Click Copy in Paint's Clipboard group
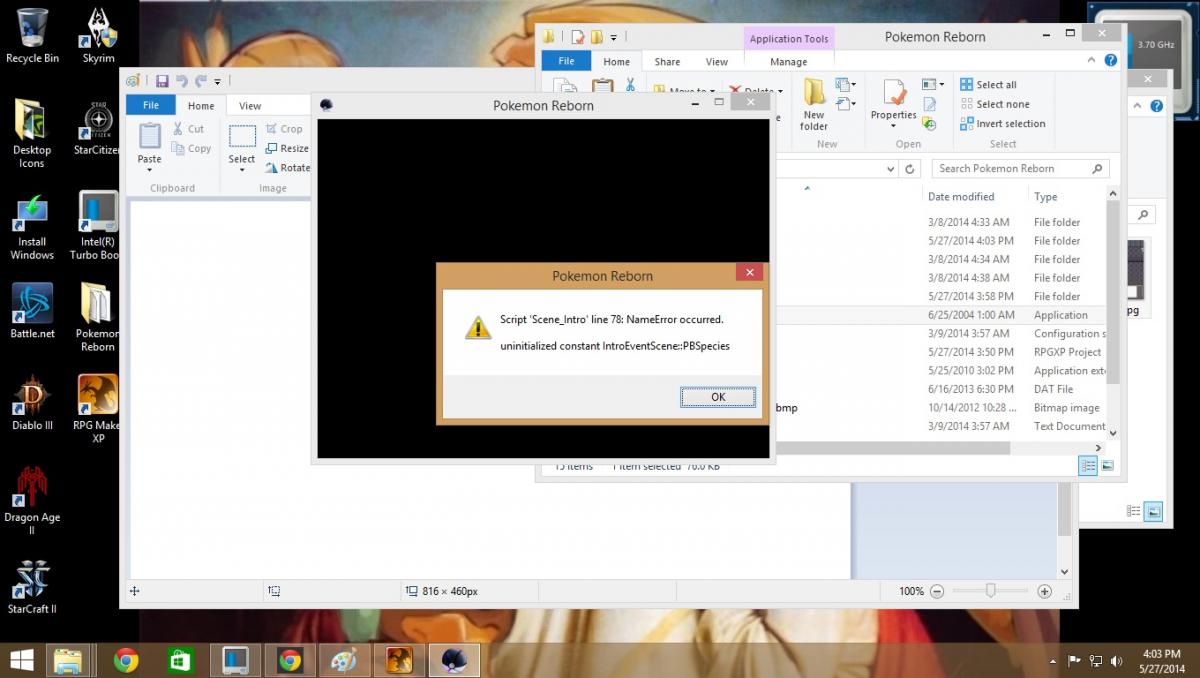 point(191,149)
